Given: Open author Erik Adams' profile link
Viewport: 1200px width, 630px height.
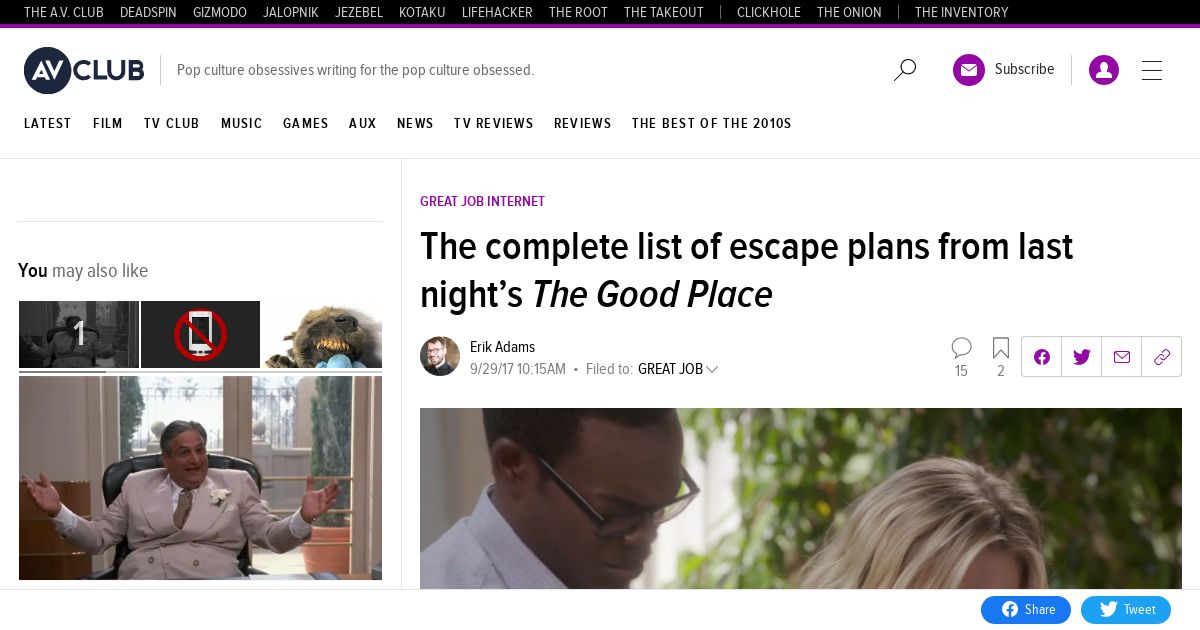Looking at the screenshot, I should tap(502, 347).
